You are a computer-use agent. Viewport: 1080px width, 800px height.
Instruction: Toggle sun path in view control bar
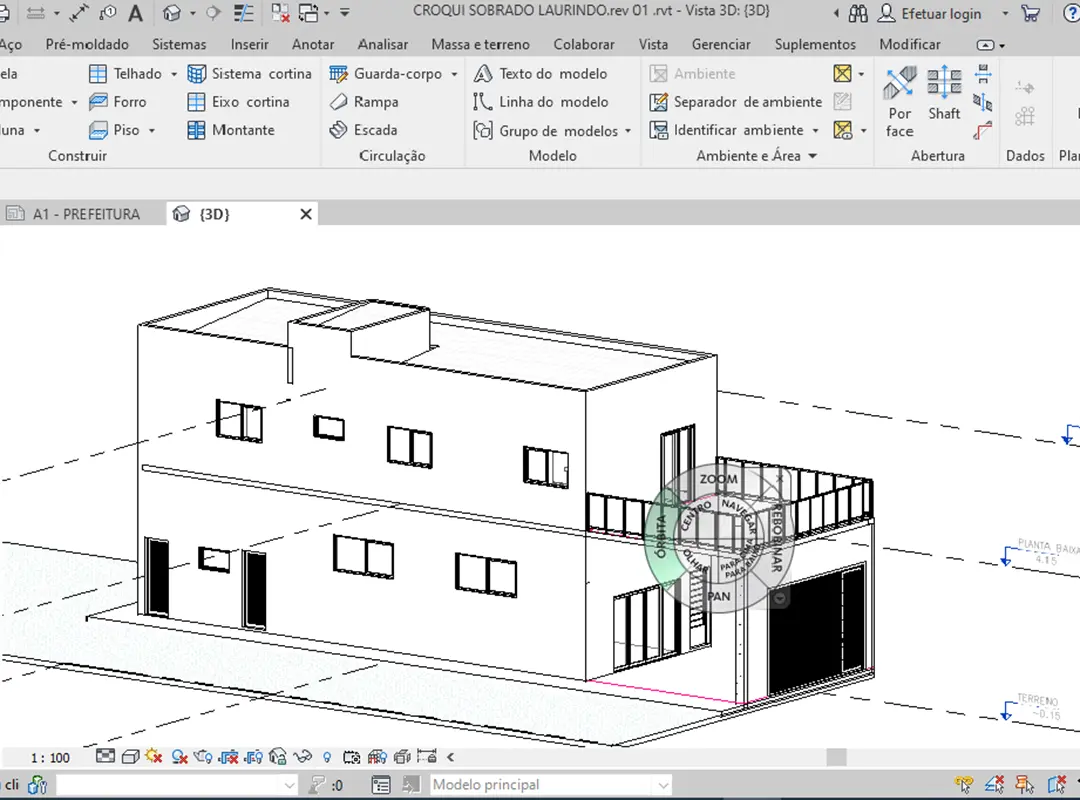pyautogui.click(x=154, y=757)
